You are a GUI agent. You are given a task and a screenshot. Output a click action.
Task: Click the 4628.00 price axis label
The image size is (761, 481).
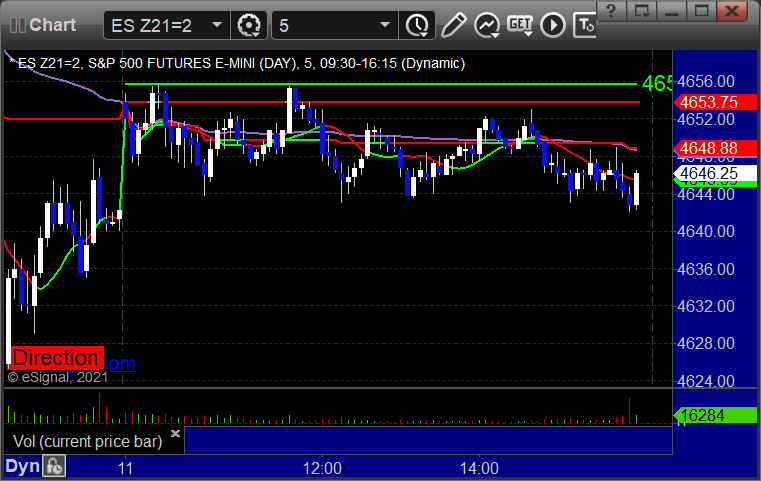click(706, 344)
